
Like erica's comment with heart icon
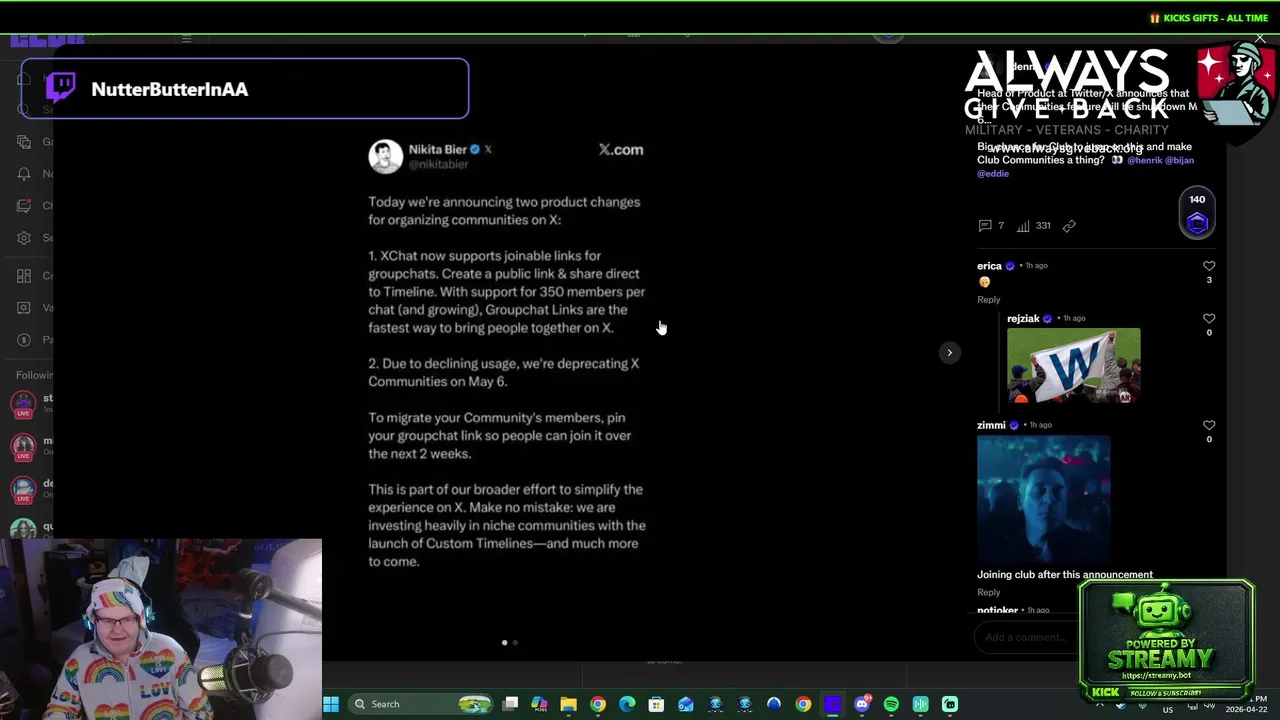pyautogui.click(x=1209, y=266)
